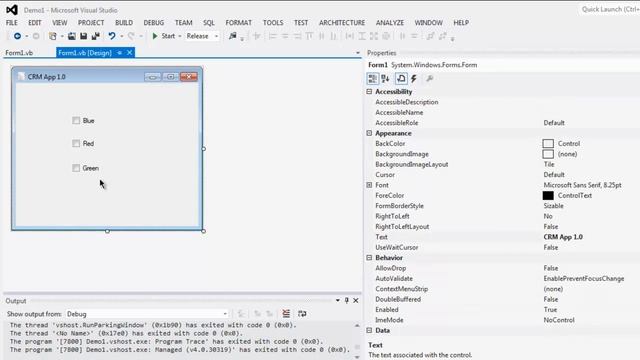
Task: Pin the Output window with pushpin icon
Action: [x=347, y=300]
